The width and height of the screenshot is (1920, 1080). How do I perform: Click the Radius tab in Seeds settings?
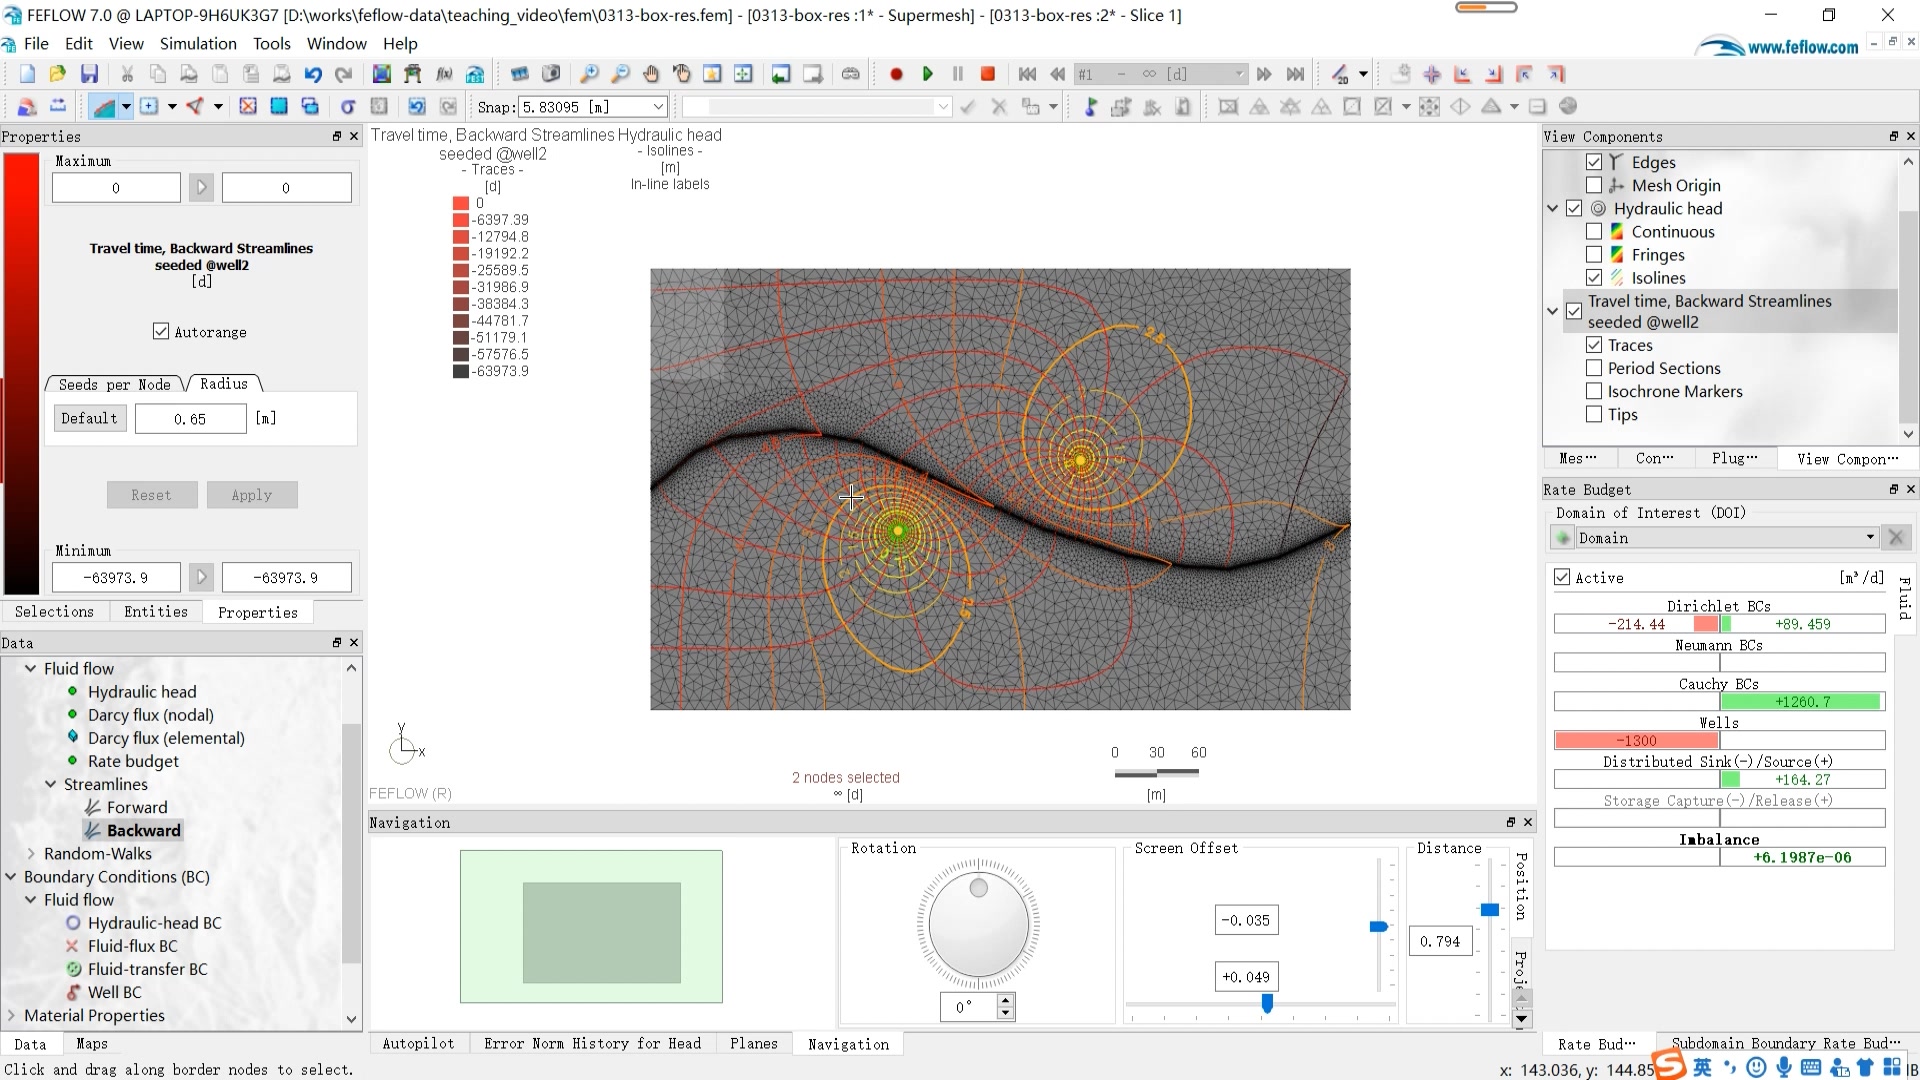click(224, 384)
